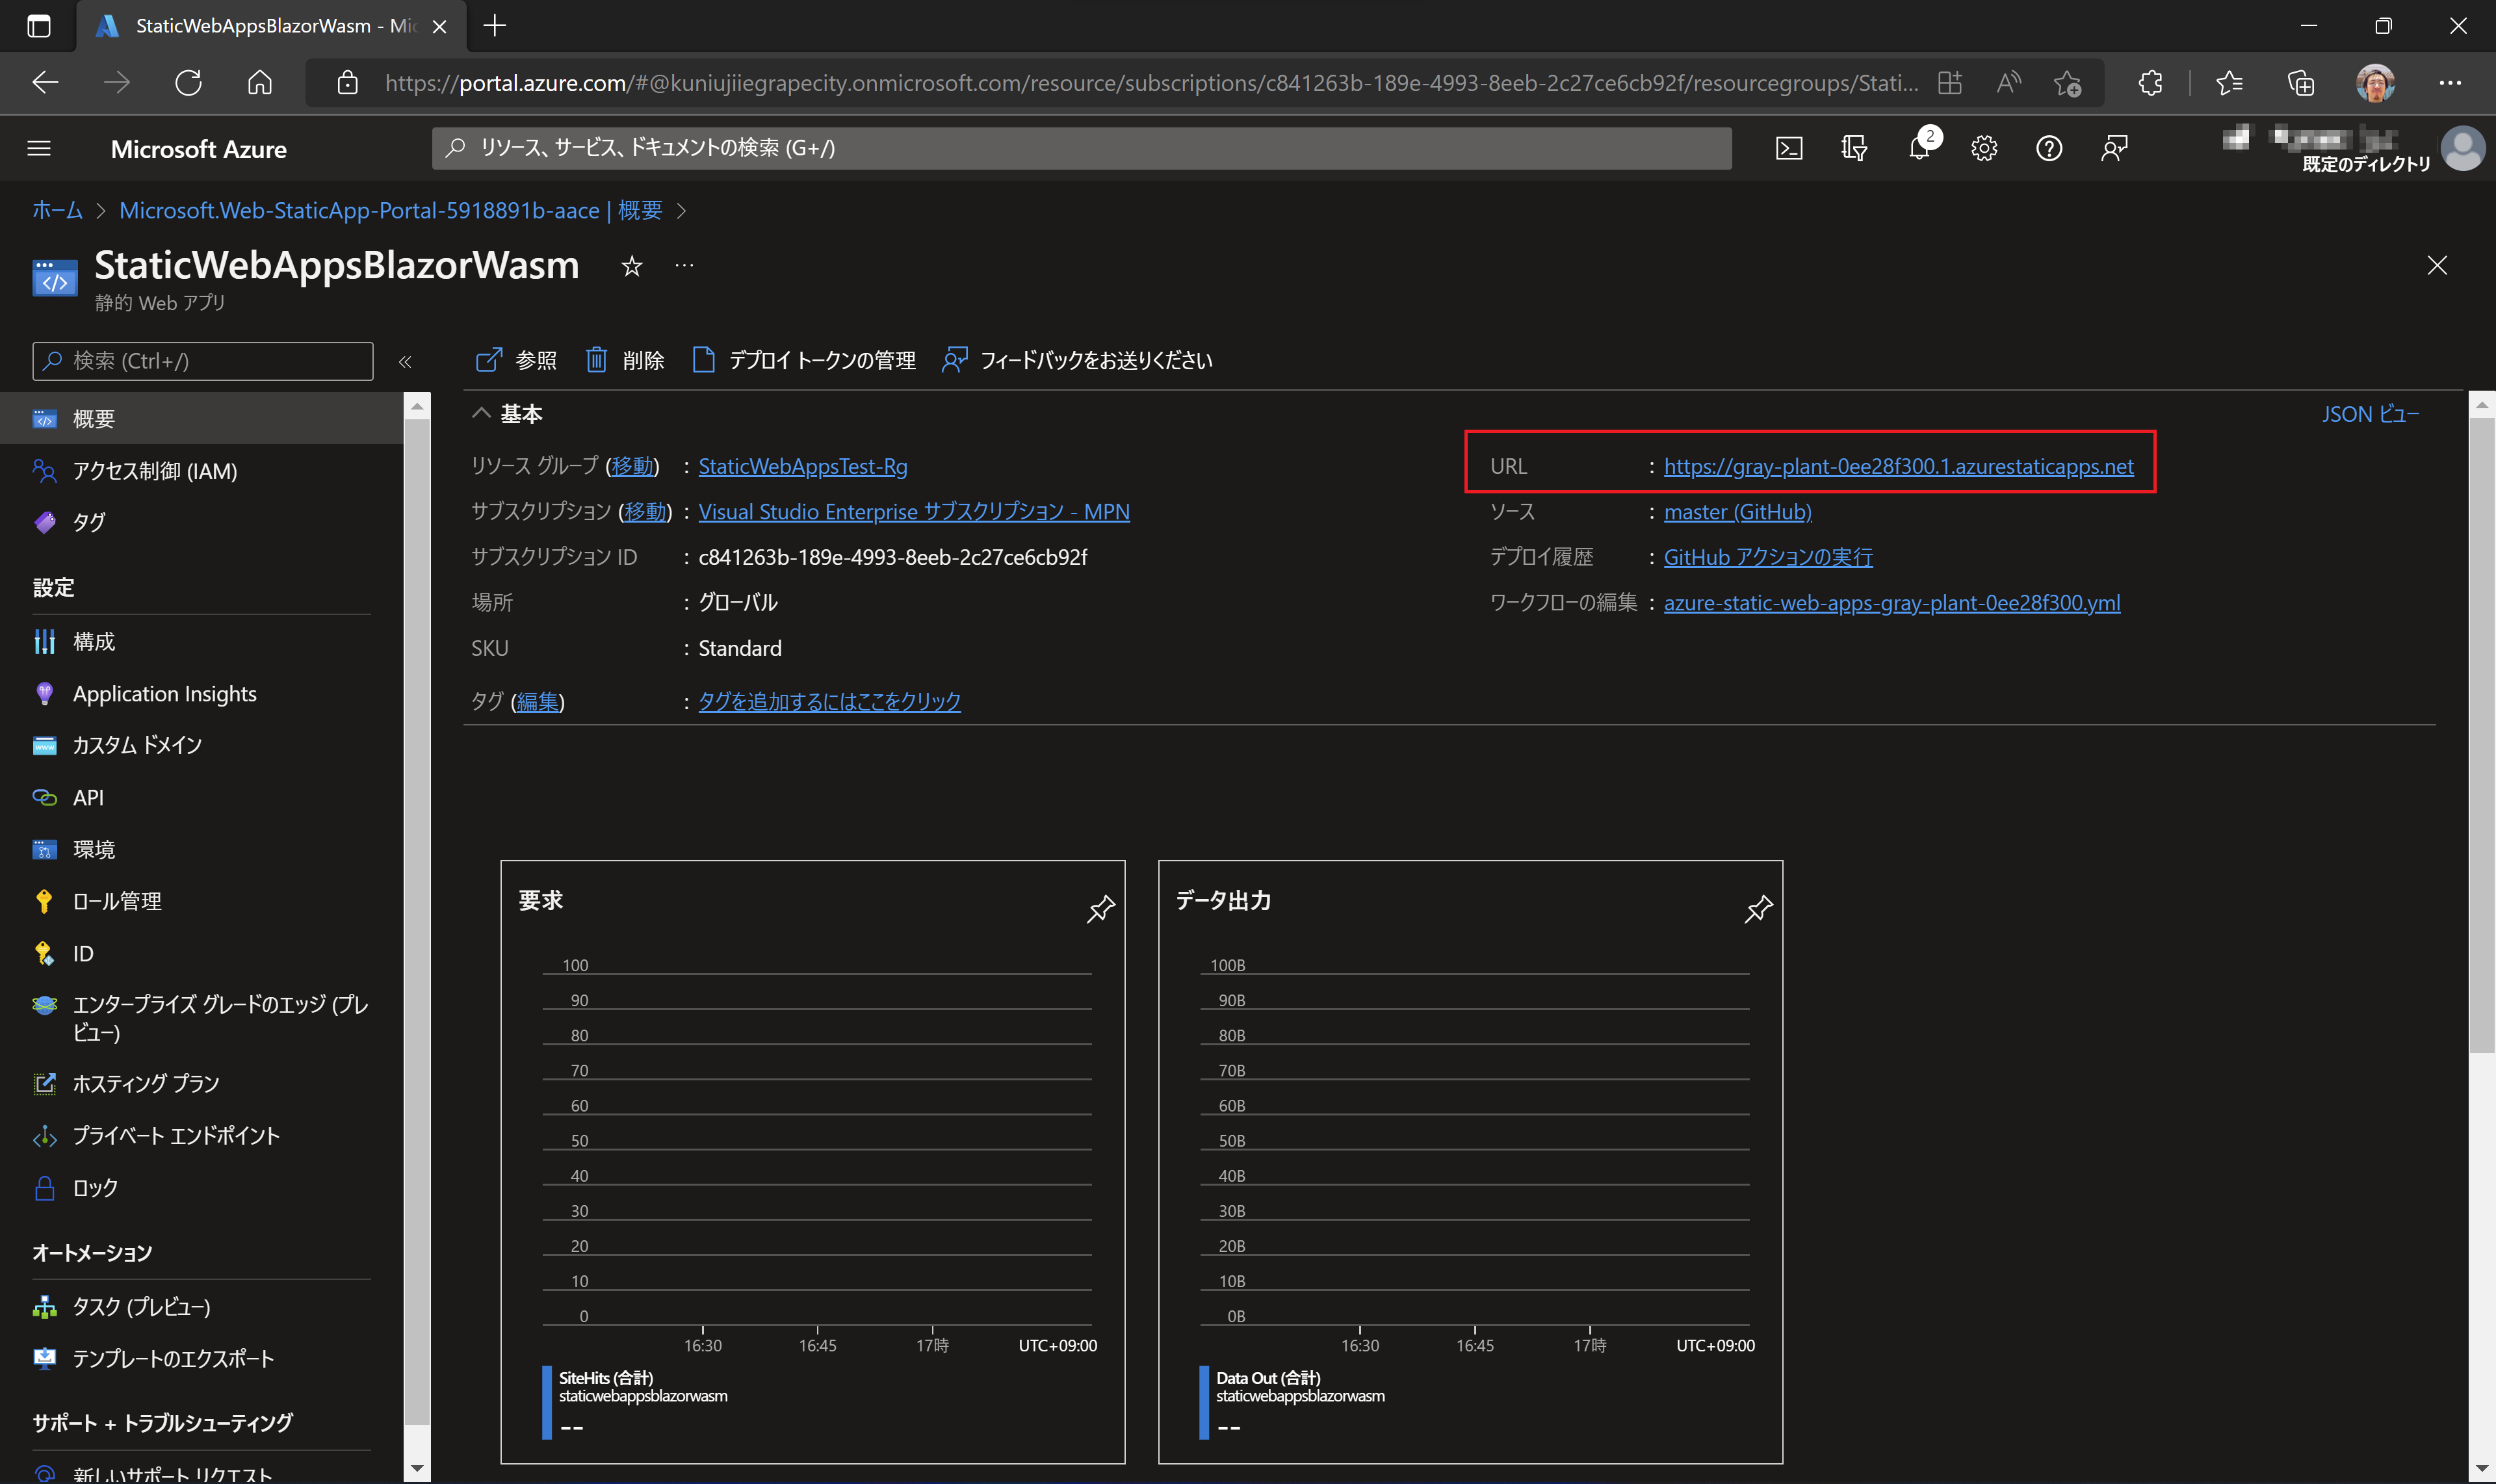Go back in the browser
The image size is (2496, 1484).
(45, 82)
